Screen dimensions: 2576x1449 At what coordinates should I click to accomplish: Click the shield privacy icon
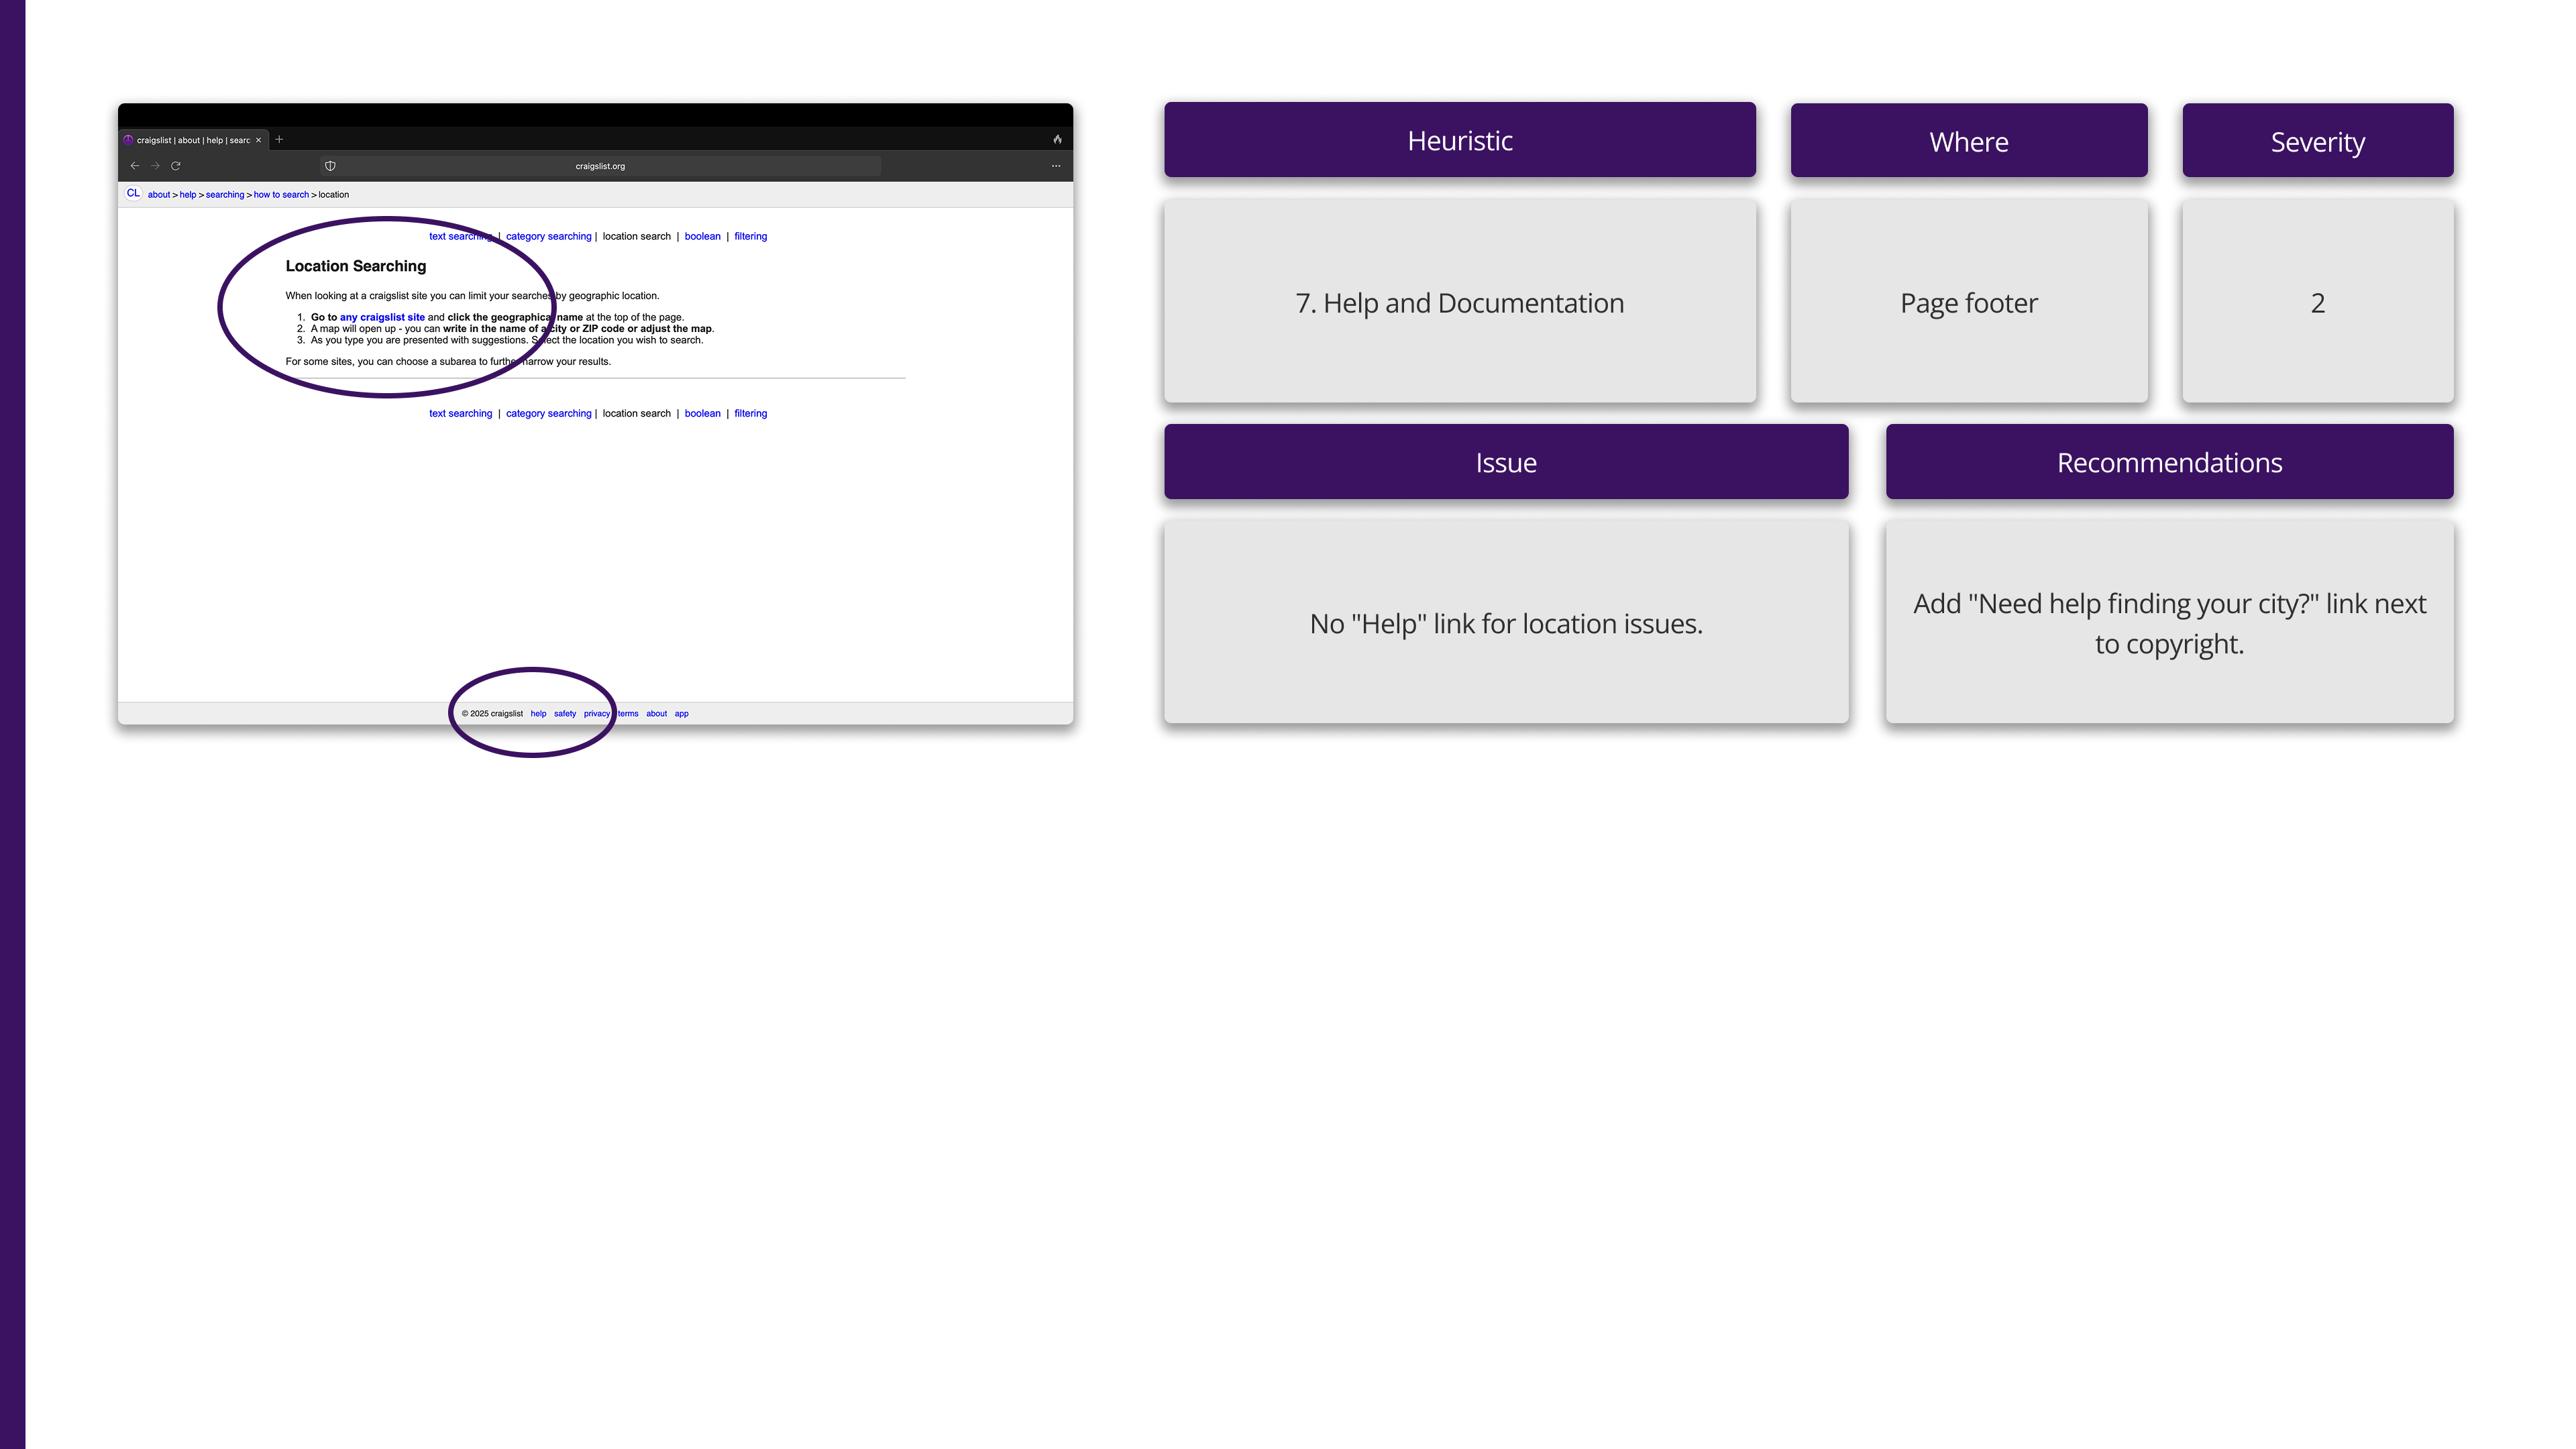tap(330, 166)
